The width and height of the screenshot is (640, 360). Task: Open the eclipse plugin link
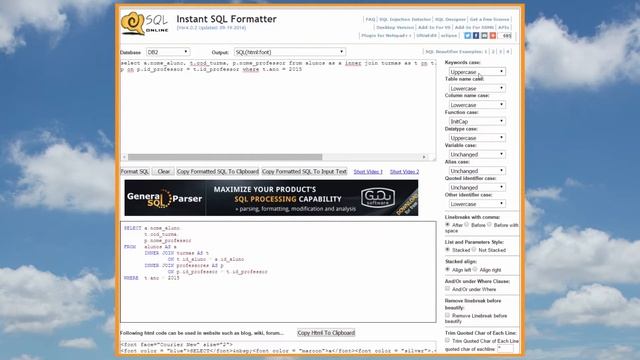[x=449, y=36]
